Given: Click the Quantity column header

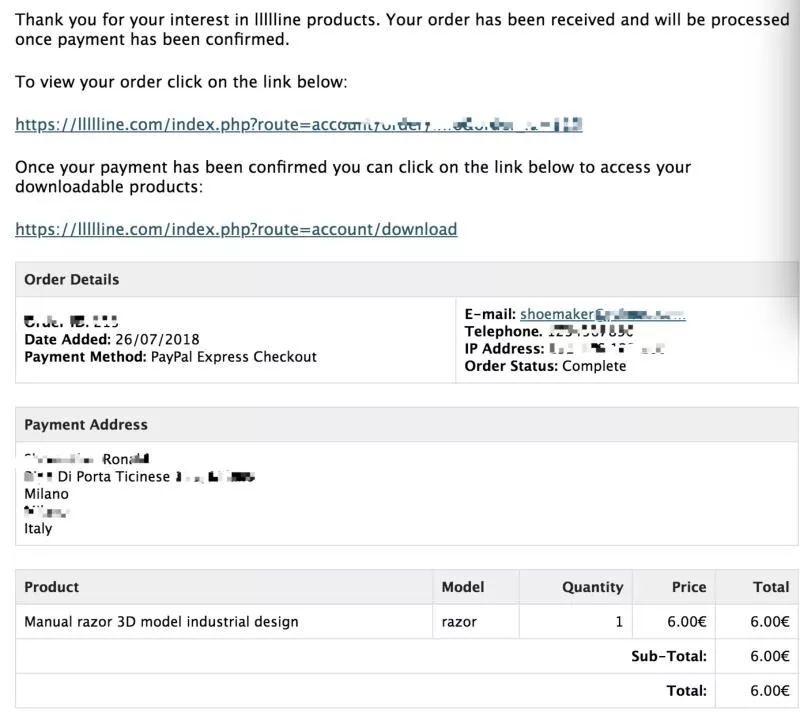Looking at the screenshot, I should click(x=592, y=587).
